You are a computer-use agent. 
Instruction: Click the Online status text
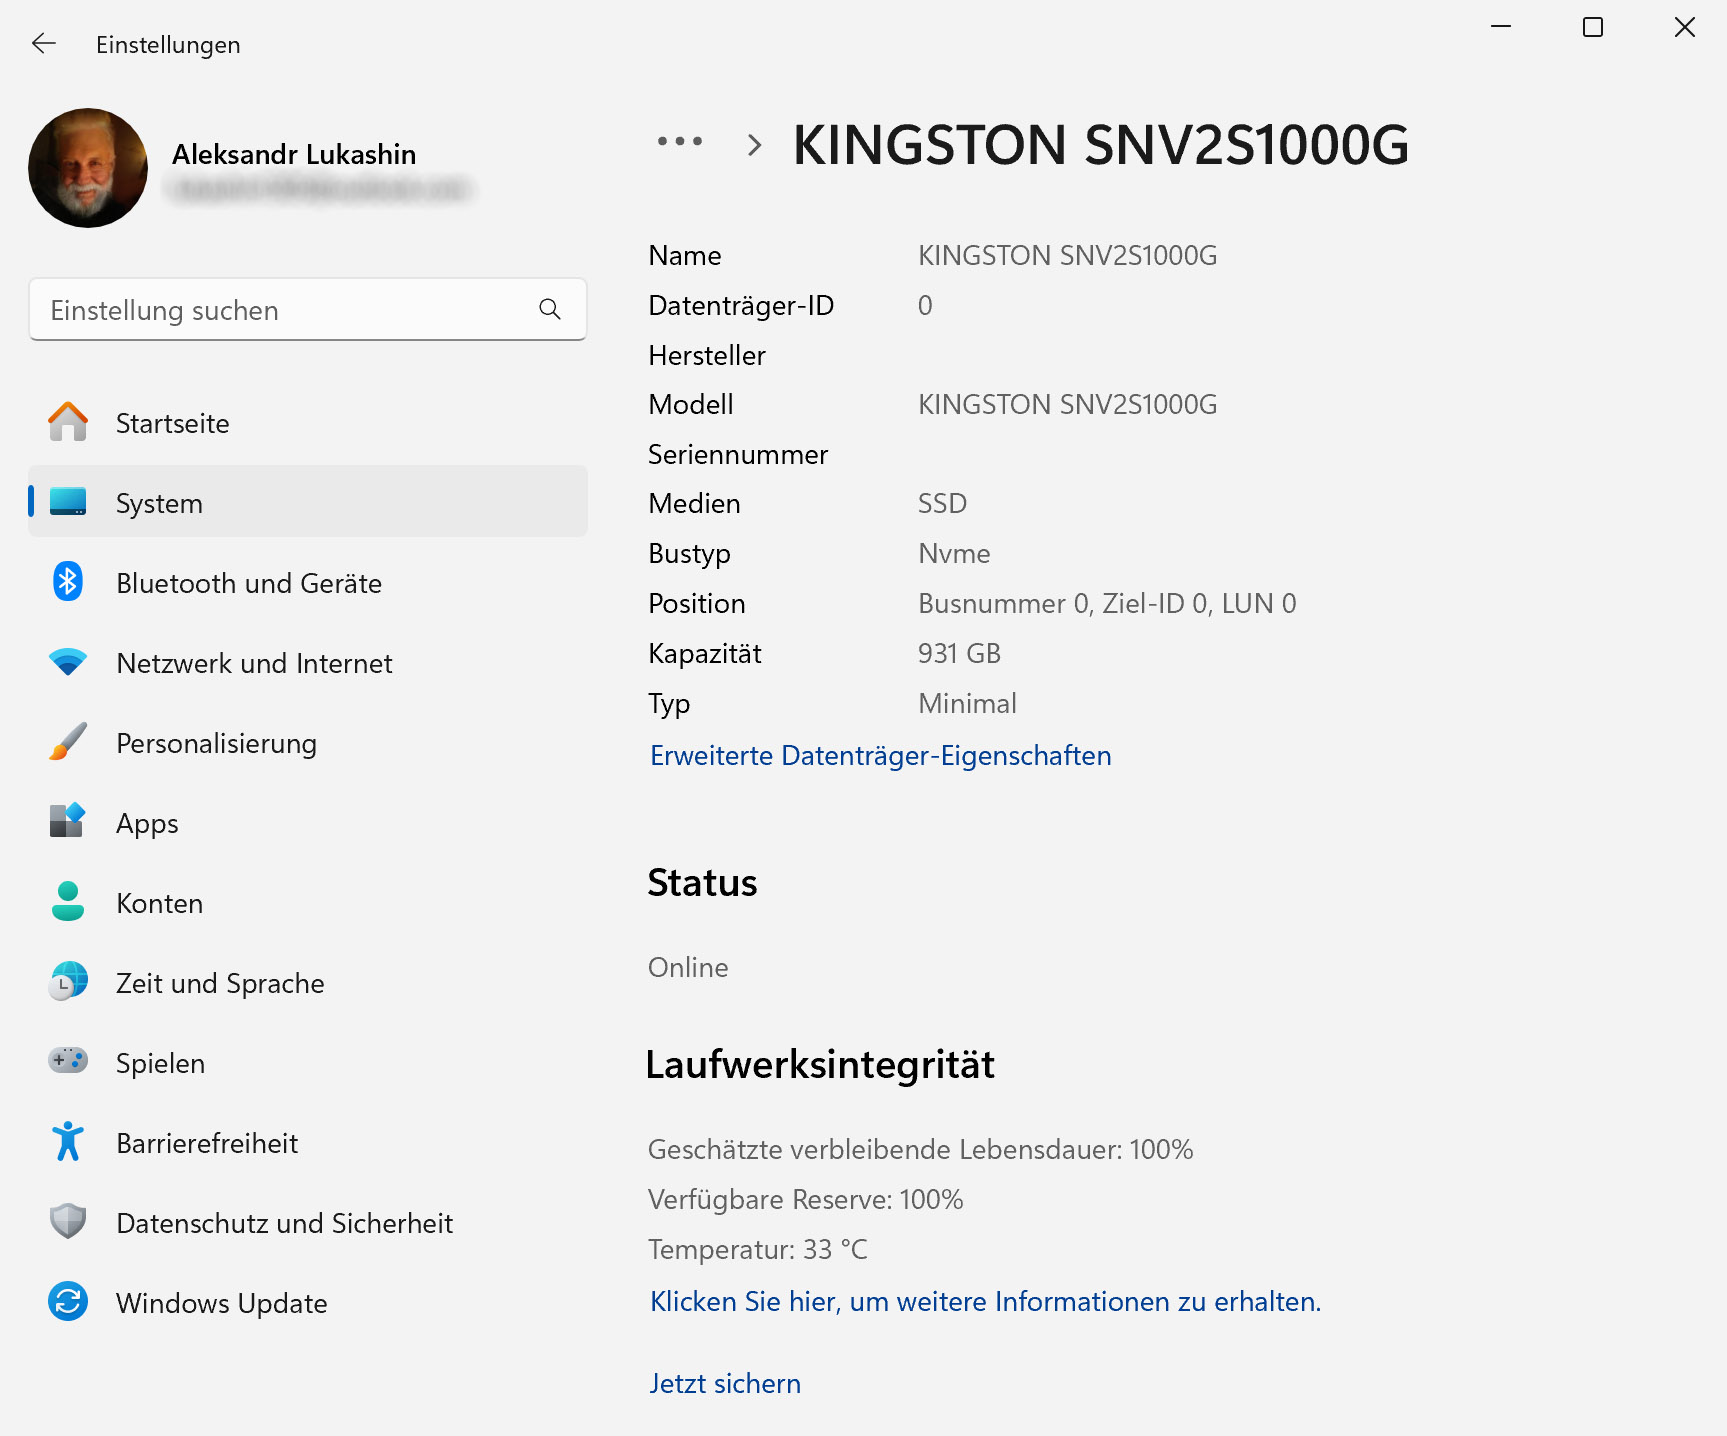[x=688, y=967]
